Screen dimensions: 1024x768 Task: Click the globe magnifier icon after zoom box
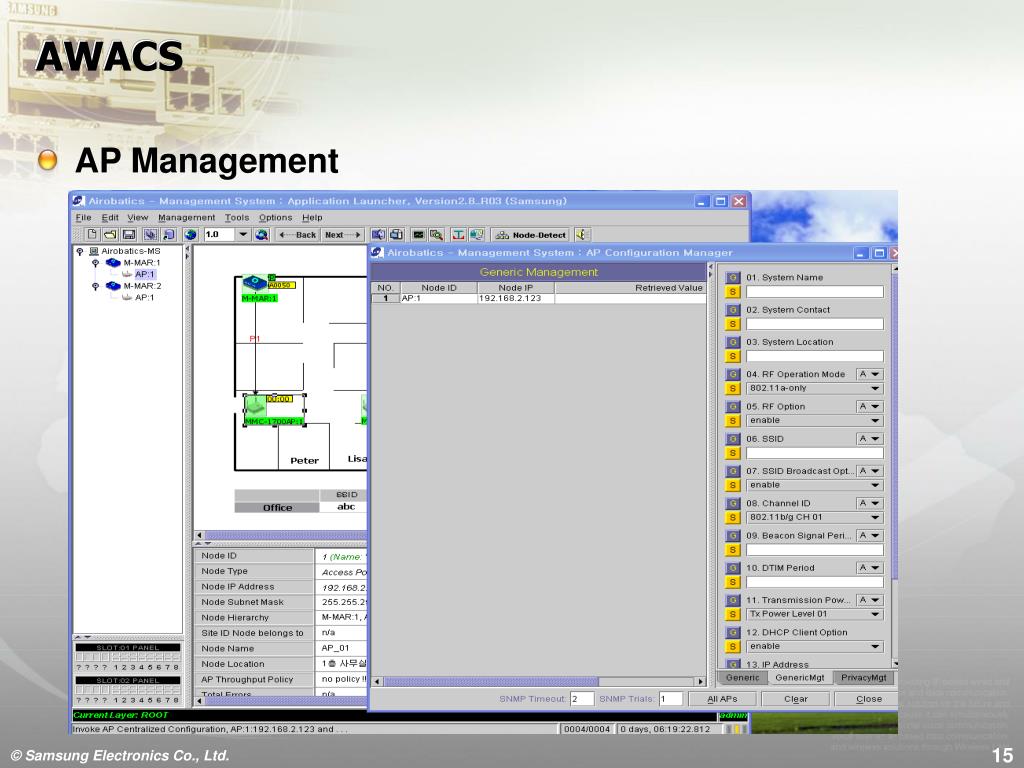coord(262,234)
